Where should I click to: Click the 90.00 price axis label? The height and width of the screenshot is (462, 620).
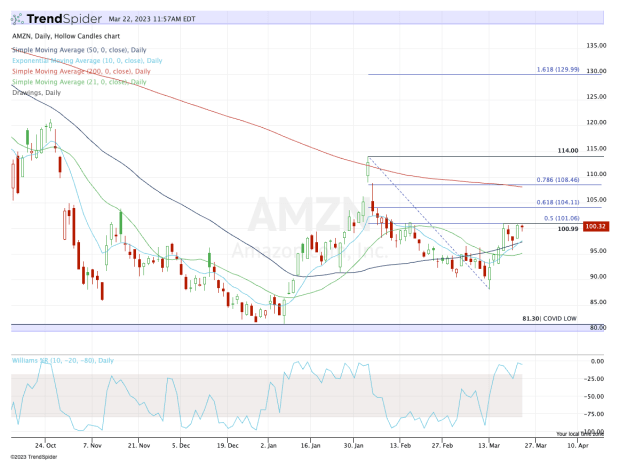point(597,276)
